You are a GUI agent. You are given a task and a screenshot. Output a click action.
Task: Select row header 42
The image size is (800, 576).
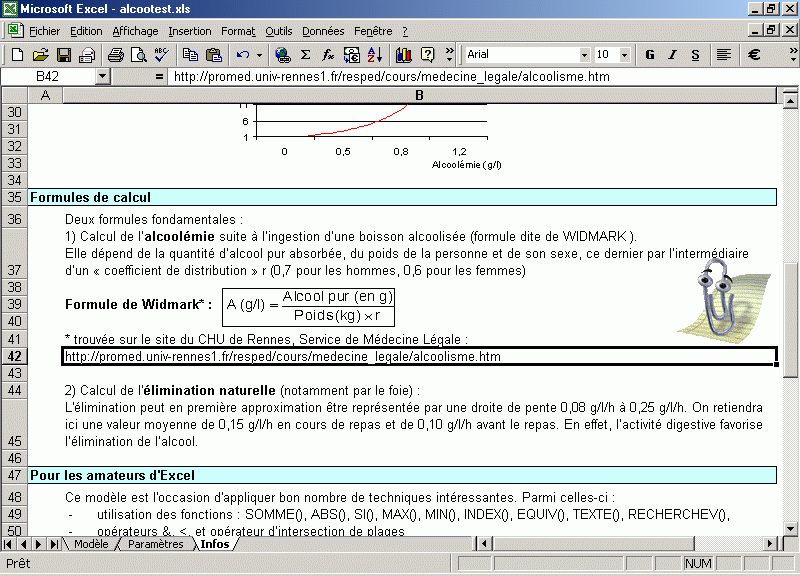[14, 356]
